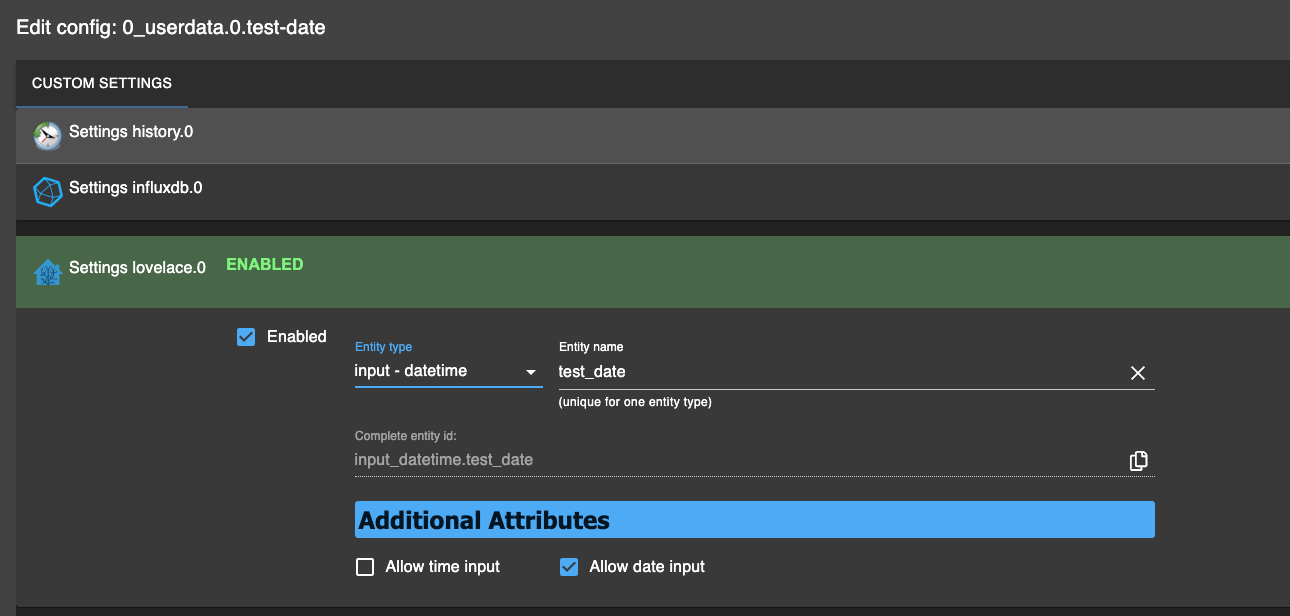Click the history.0 clock icon
This screenshot has width=1290, height=616.
47,135
